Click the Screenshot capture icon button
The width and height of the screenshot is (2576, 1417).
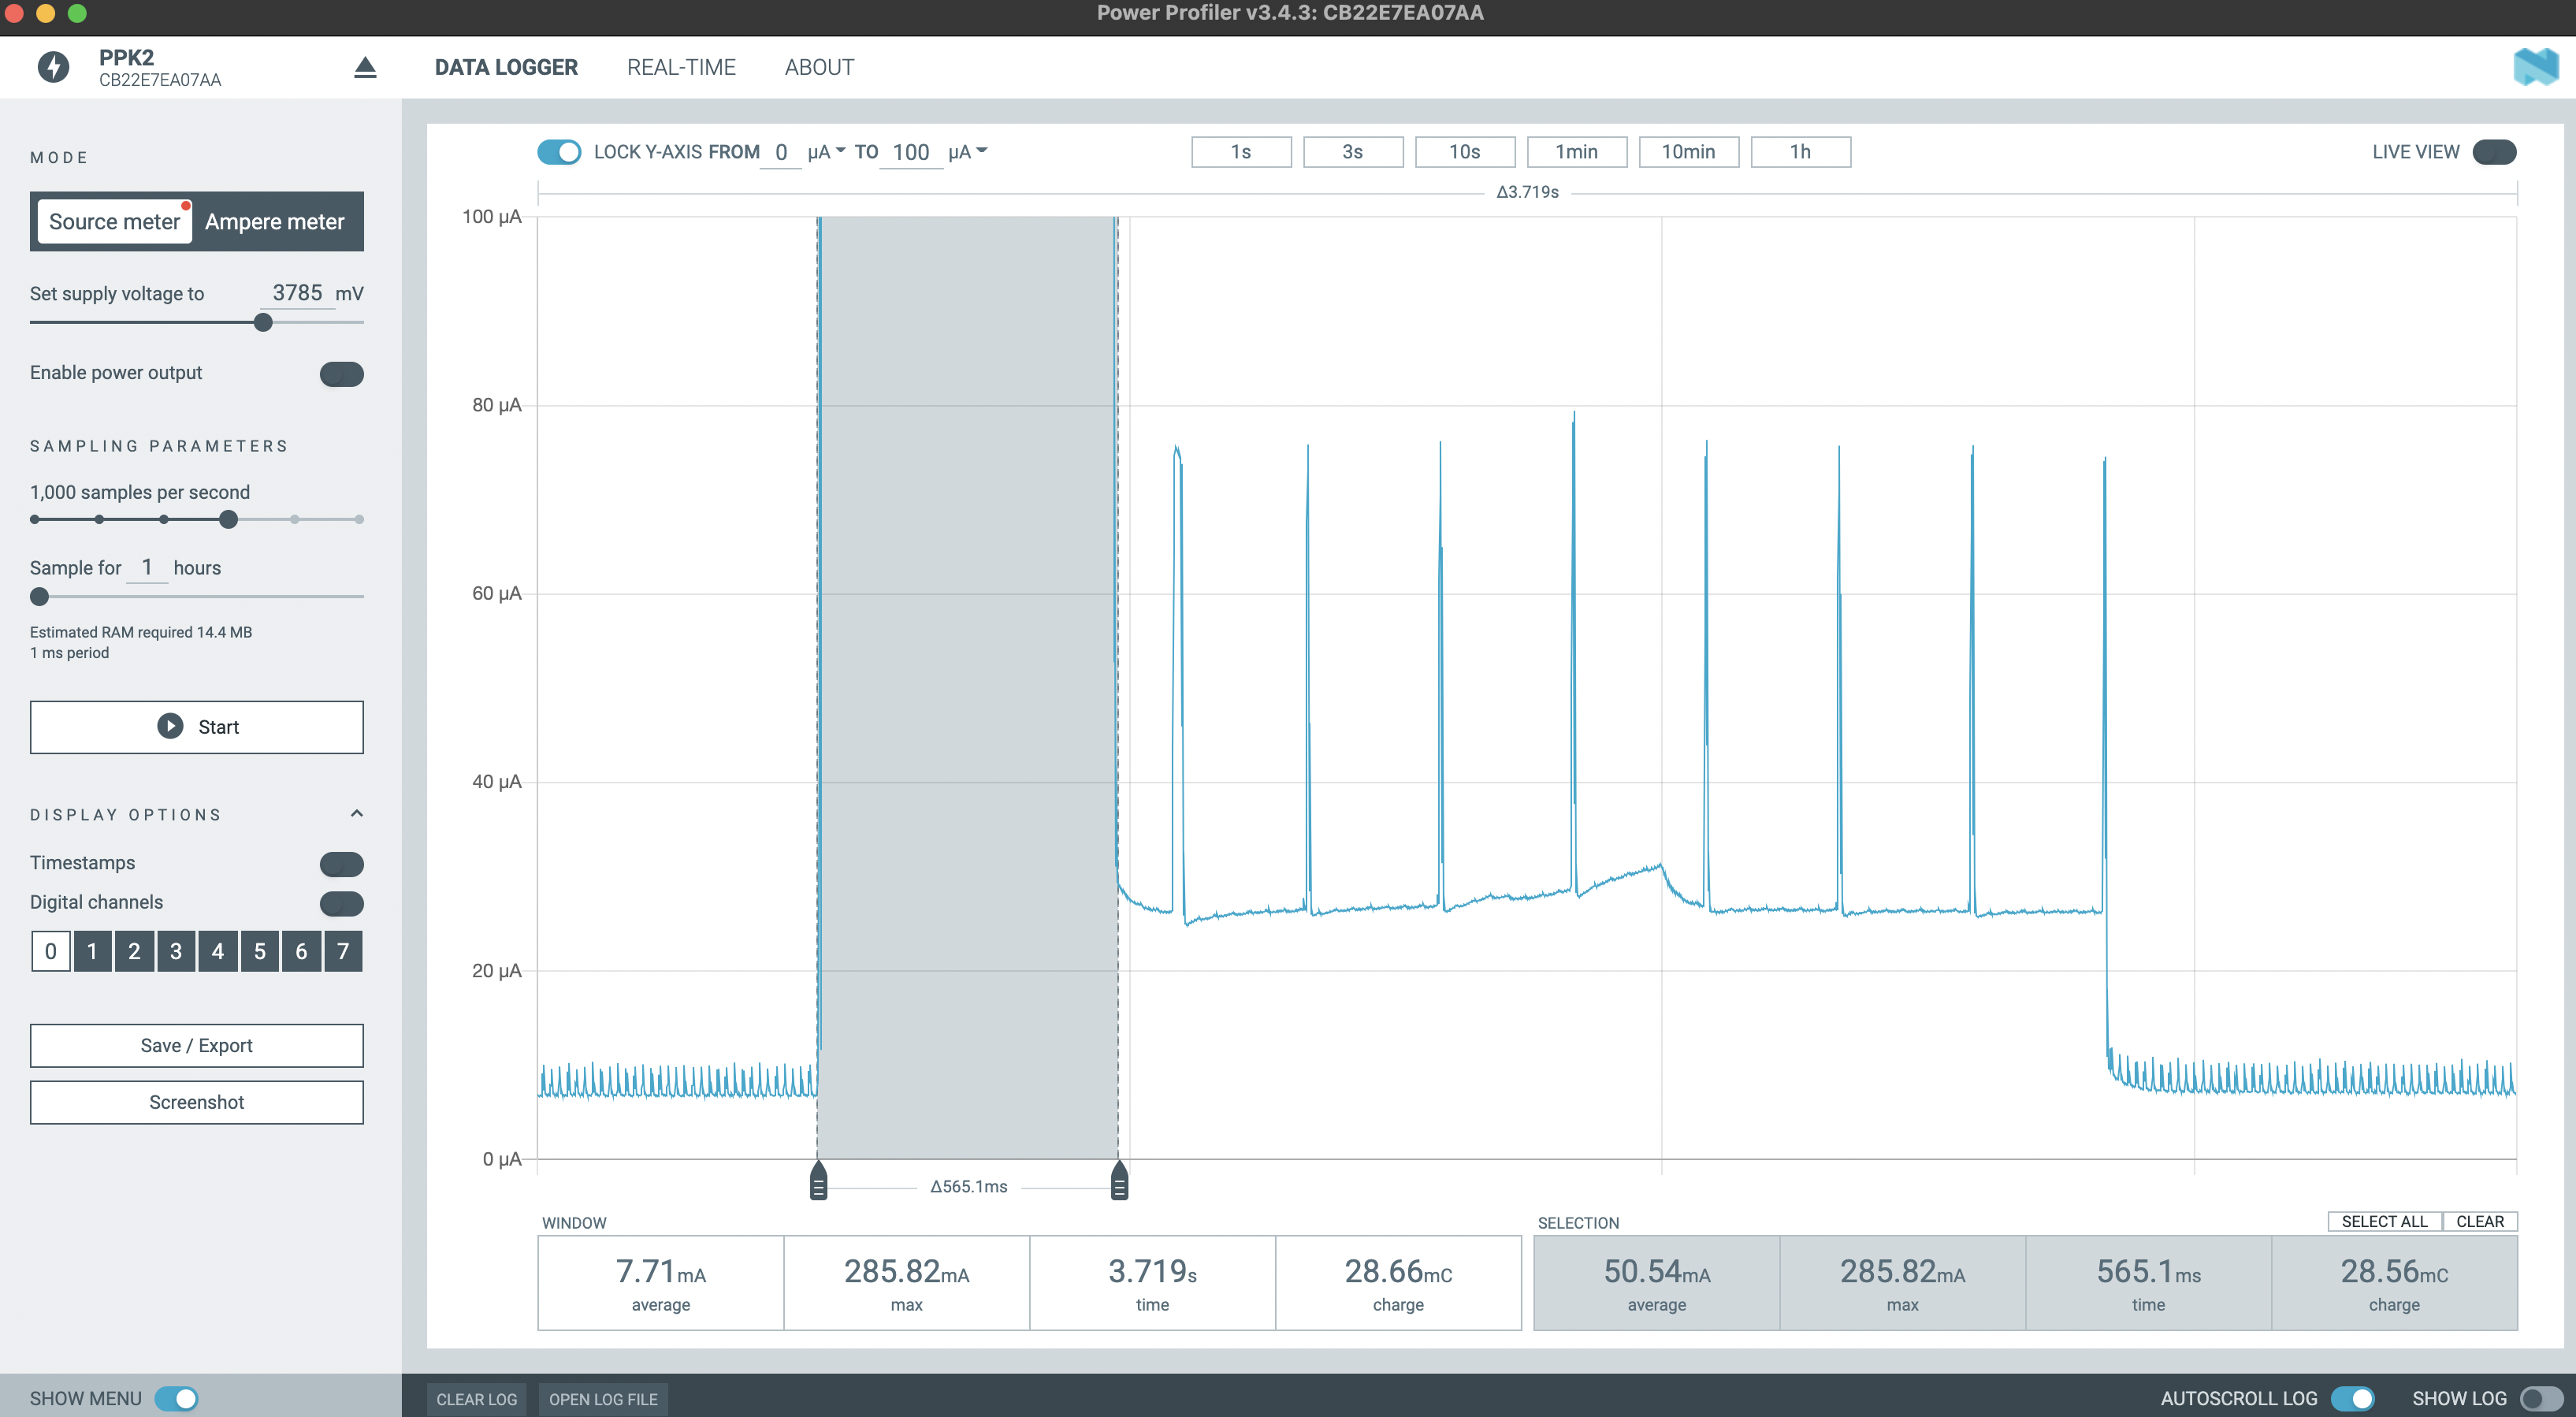(x=195, y=1101)
